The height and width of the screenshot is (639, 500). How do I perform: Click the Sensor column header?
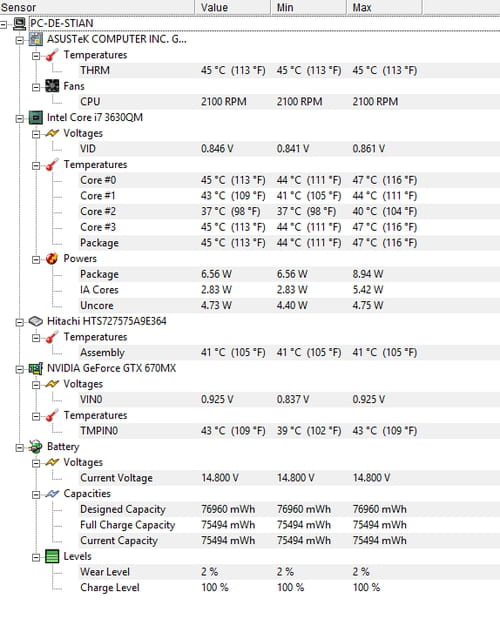[97, 7]
